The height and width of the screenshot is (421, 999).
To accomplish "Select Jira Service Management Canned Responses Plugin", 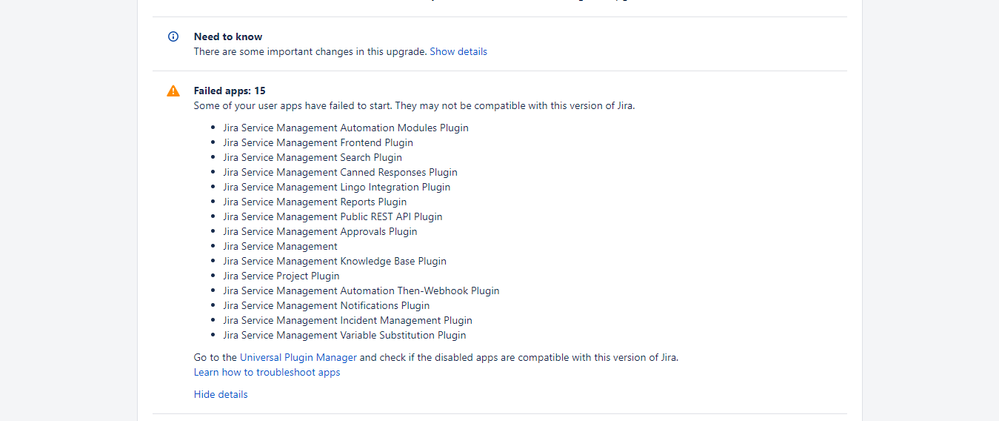I will click(340, 172).
